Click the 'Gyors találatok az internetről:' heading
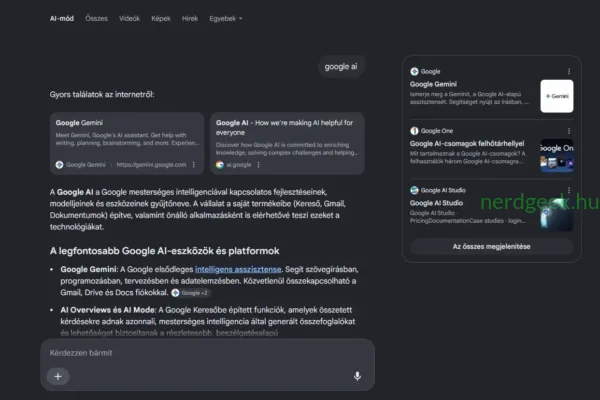 [x=102, y=95]
